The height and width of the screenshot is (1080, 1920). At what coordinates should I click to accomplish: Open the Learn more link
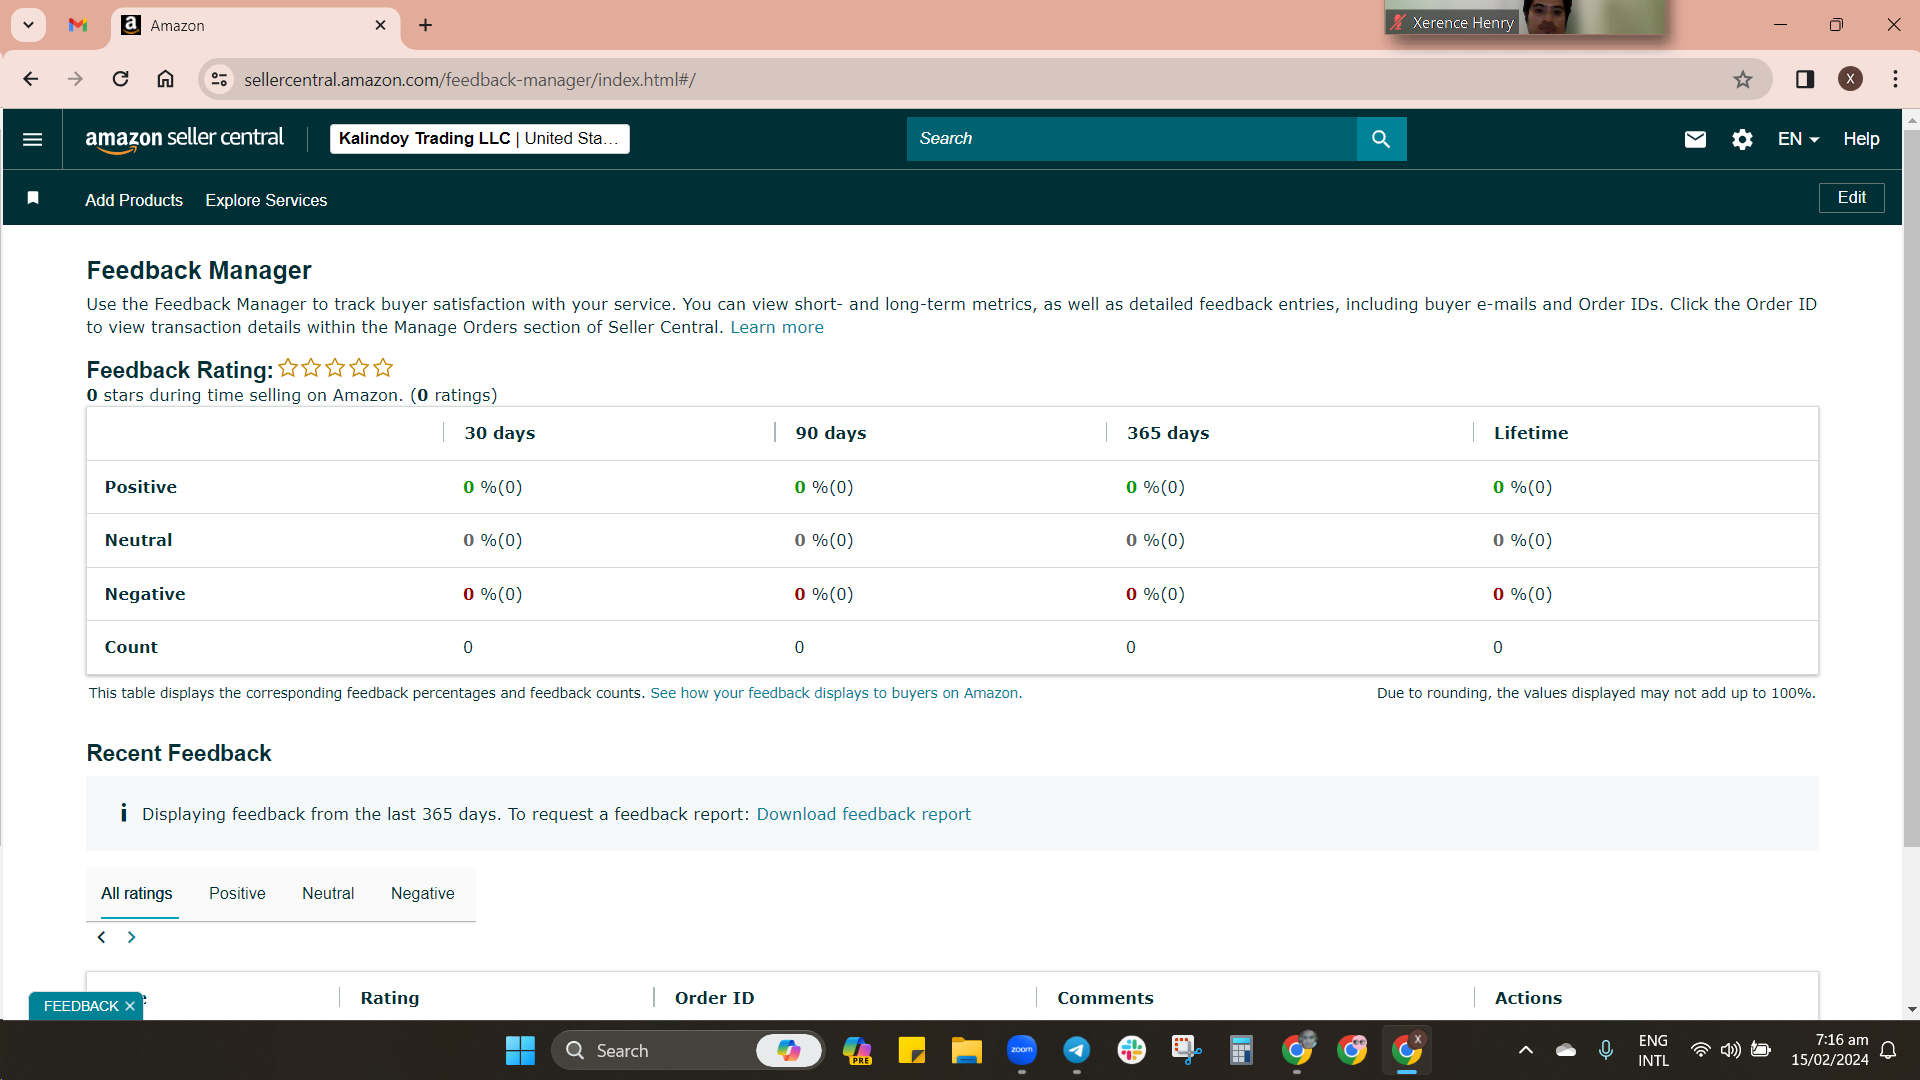pos(777,327)
